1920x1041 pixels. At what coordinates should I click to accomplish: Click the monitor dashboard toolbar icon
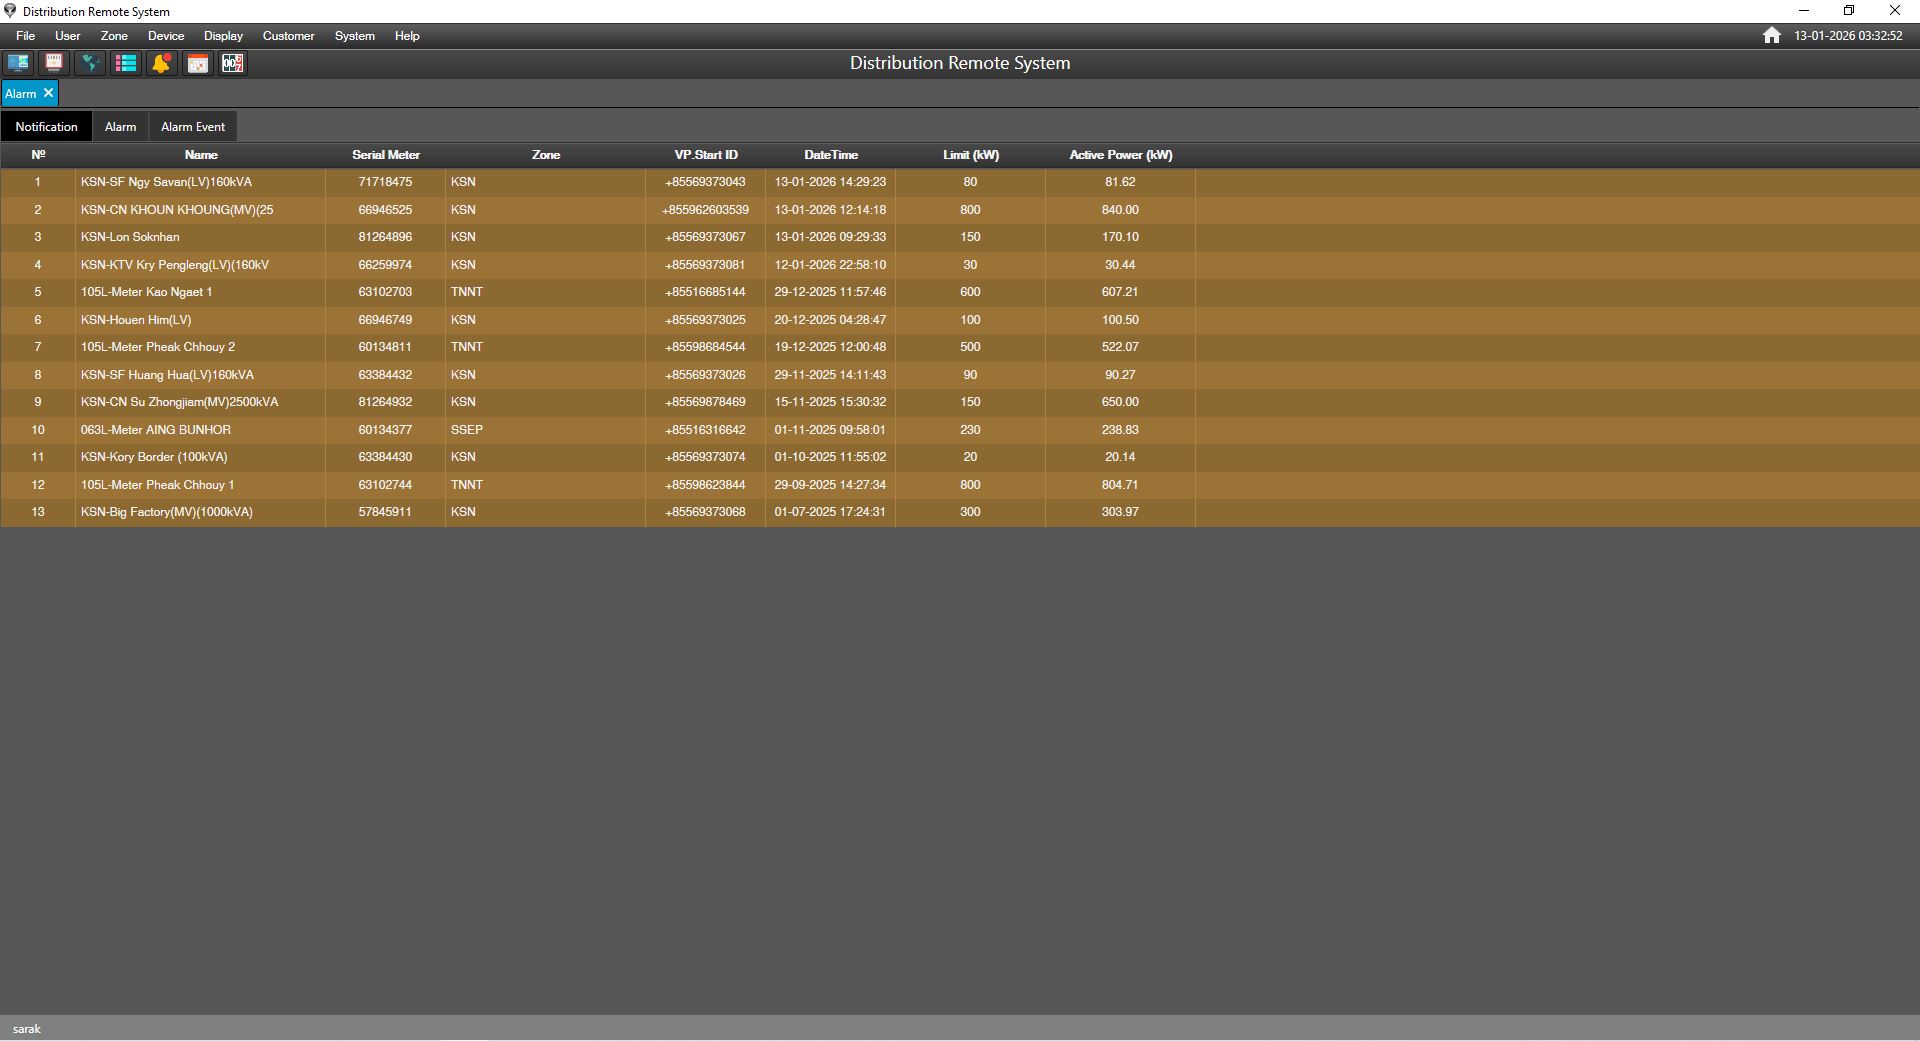coord(18,63)
